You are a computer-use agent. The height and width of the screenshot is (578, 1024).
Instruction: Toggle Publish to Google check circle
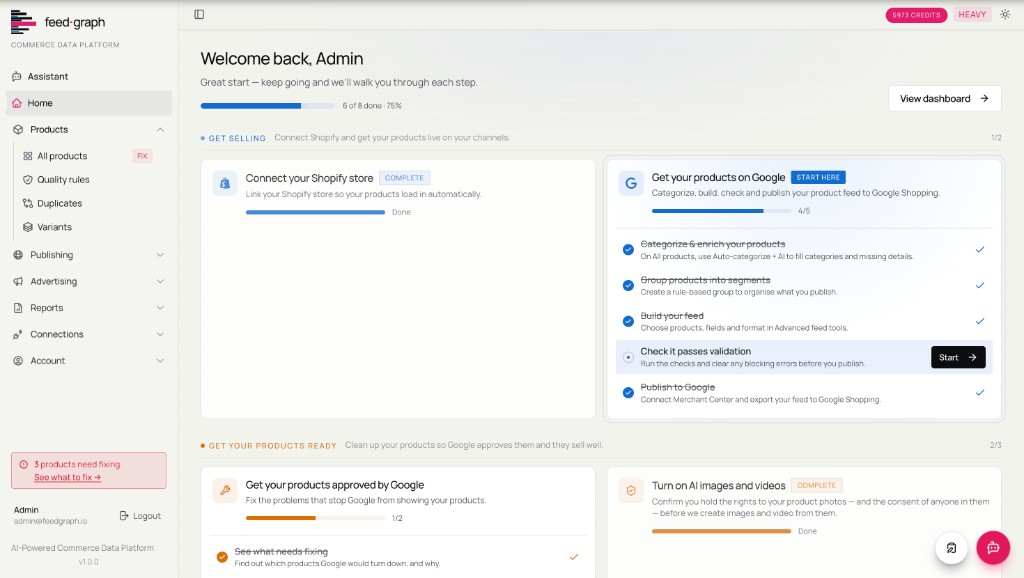628,393
